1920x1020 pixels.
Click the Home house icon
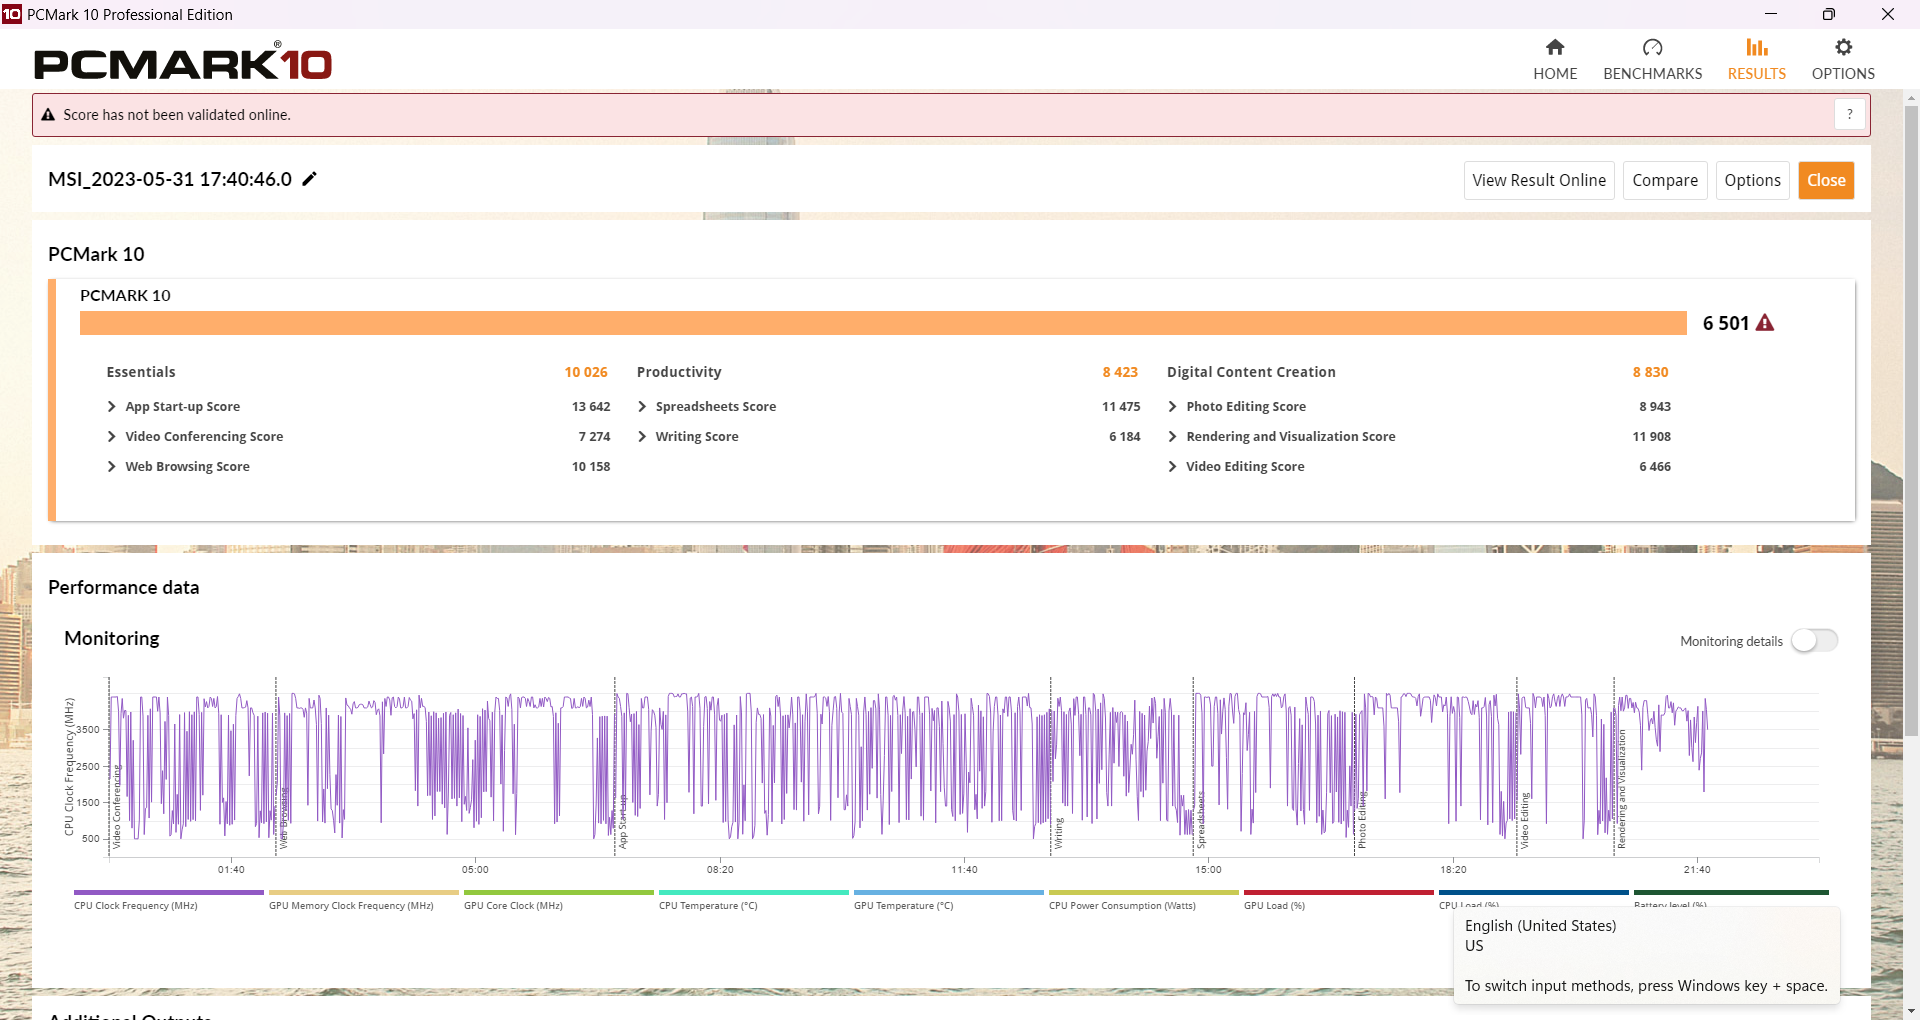(1555, 47)
